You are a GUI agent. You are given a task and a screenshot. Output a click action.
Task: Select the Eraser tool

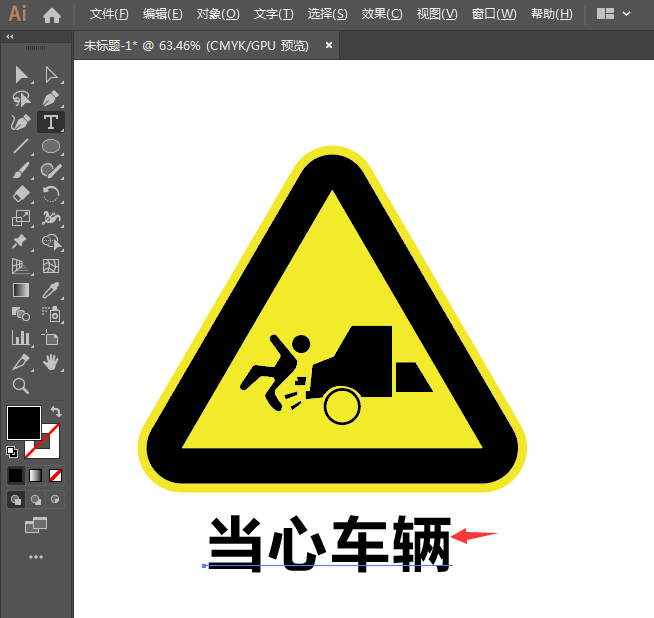21,194
